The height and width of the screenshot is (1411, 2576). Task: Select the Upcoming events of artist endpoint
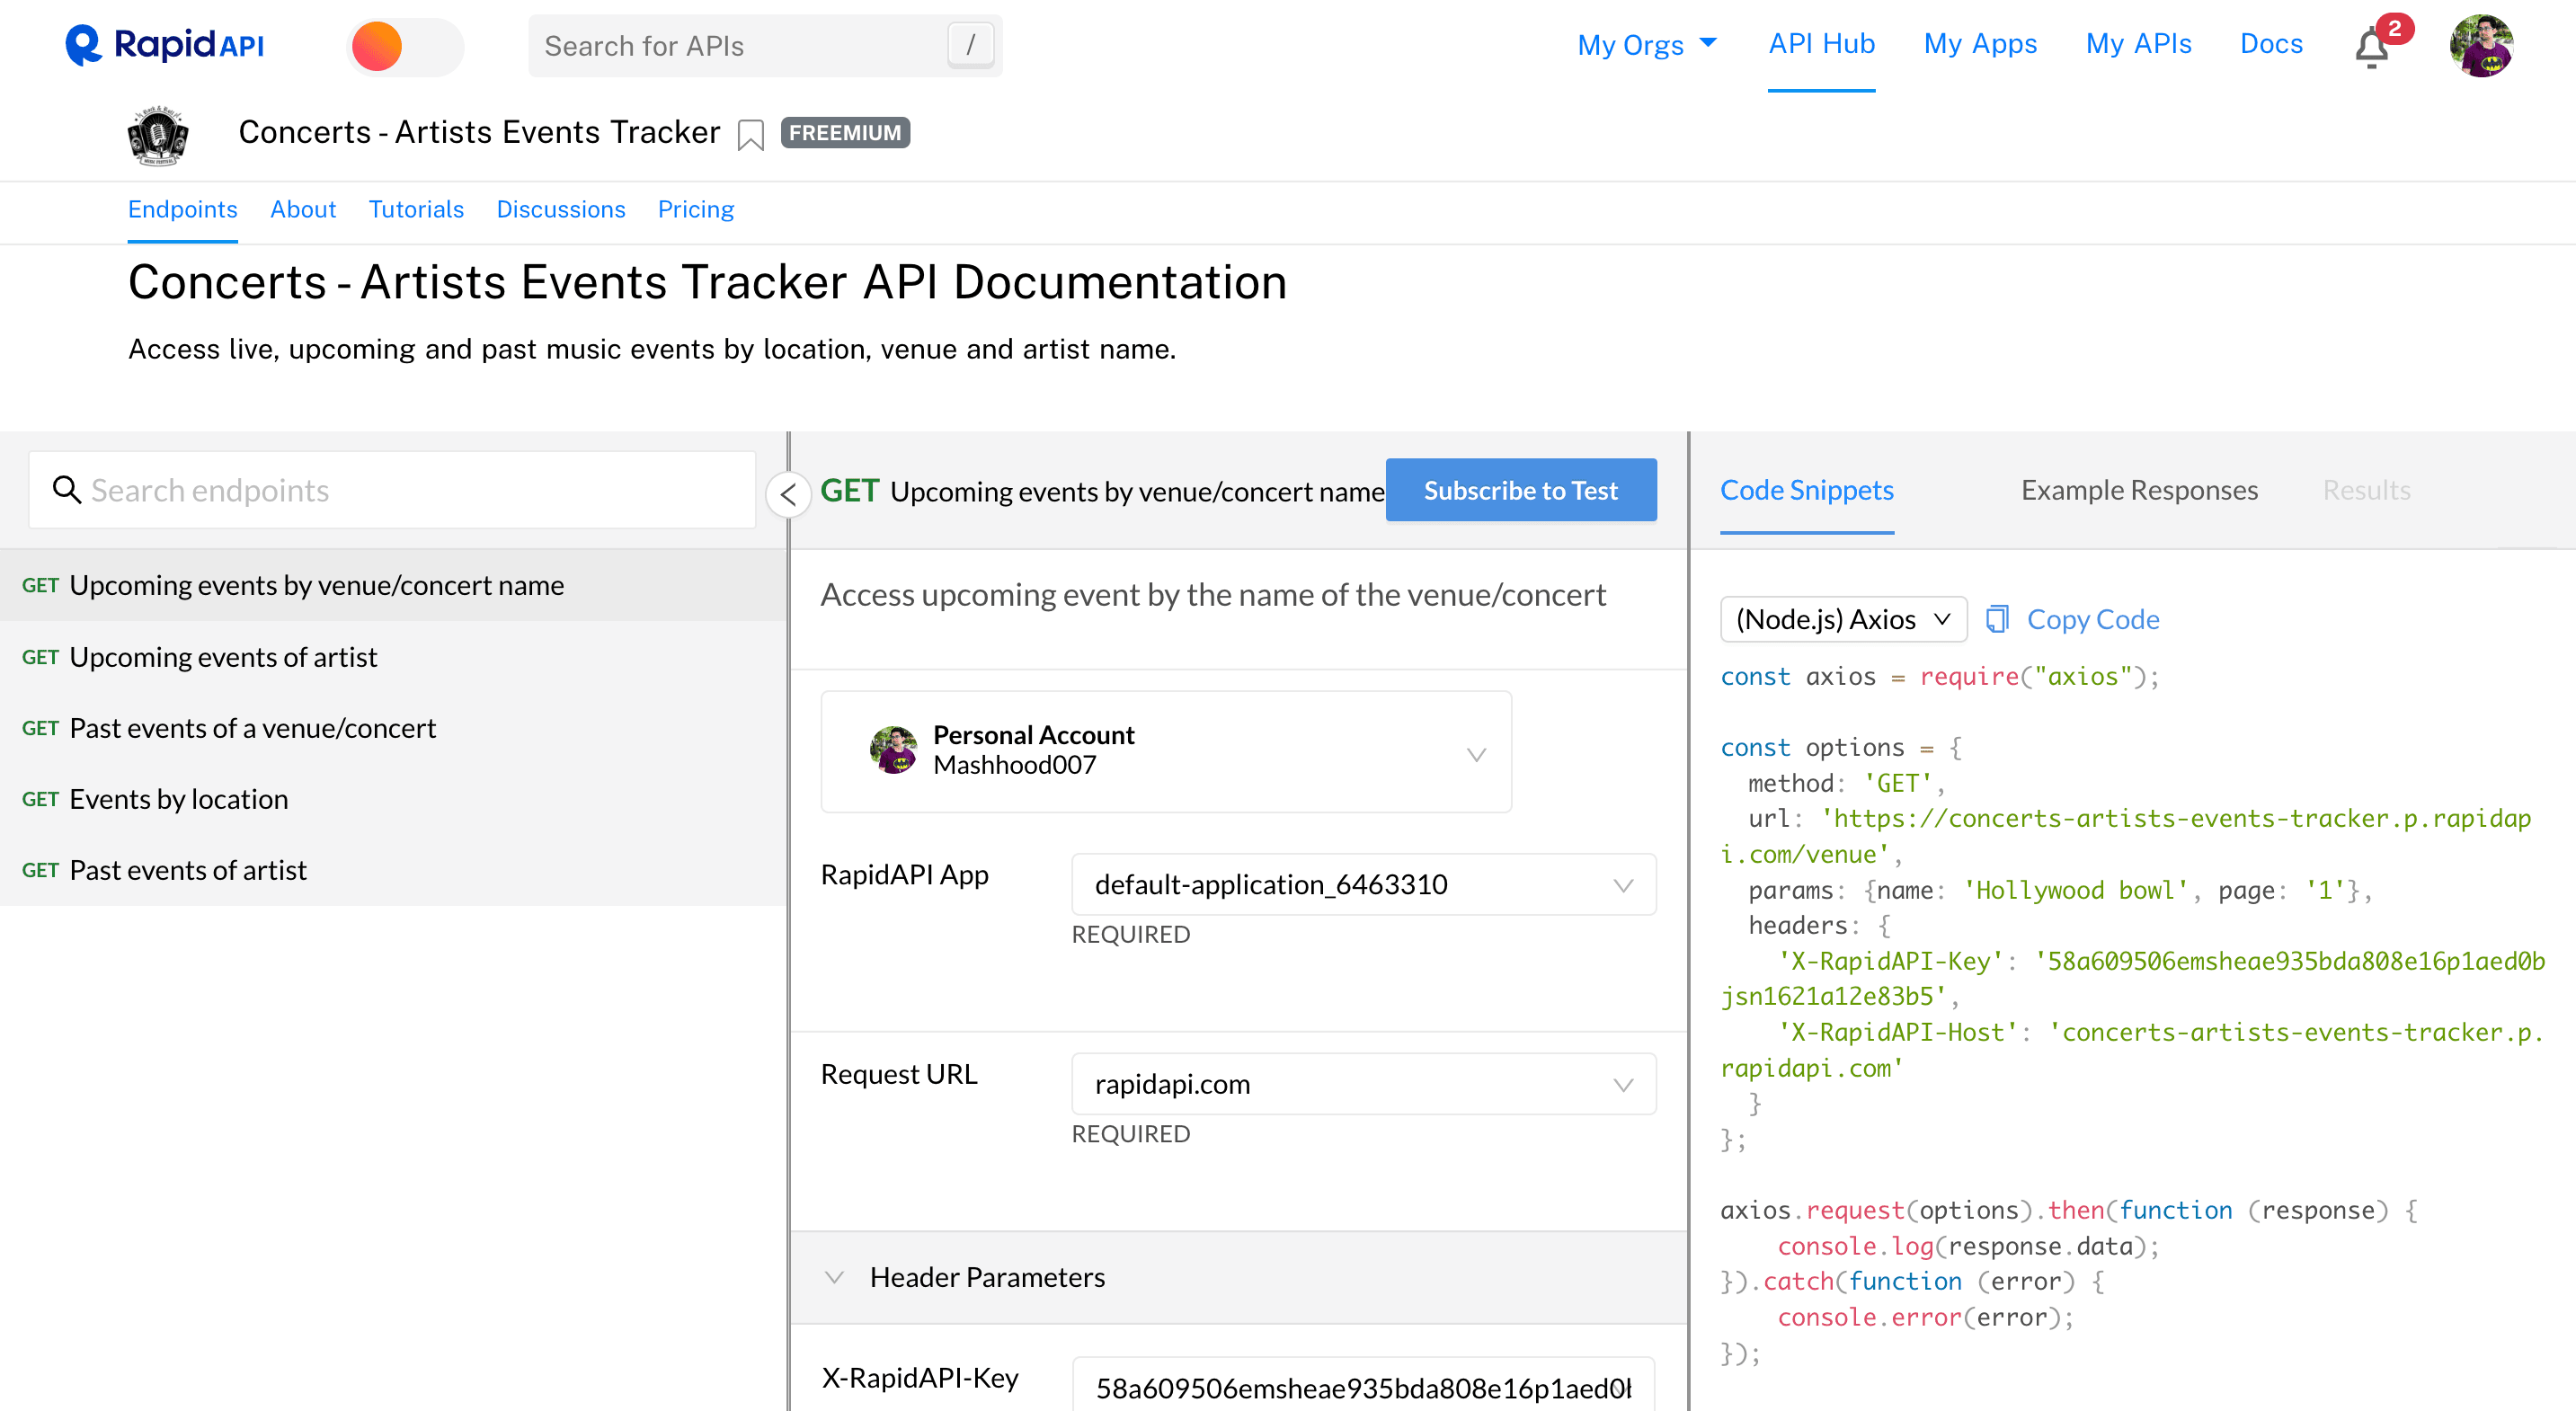pos(393,657)
